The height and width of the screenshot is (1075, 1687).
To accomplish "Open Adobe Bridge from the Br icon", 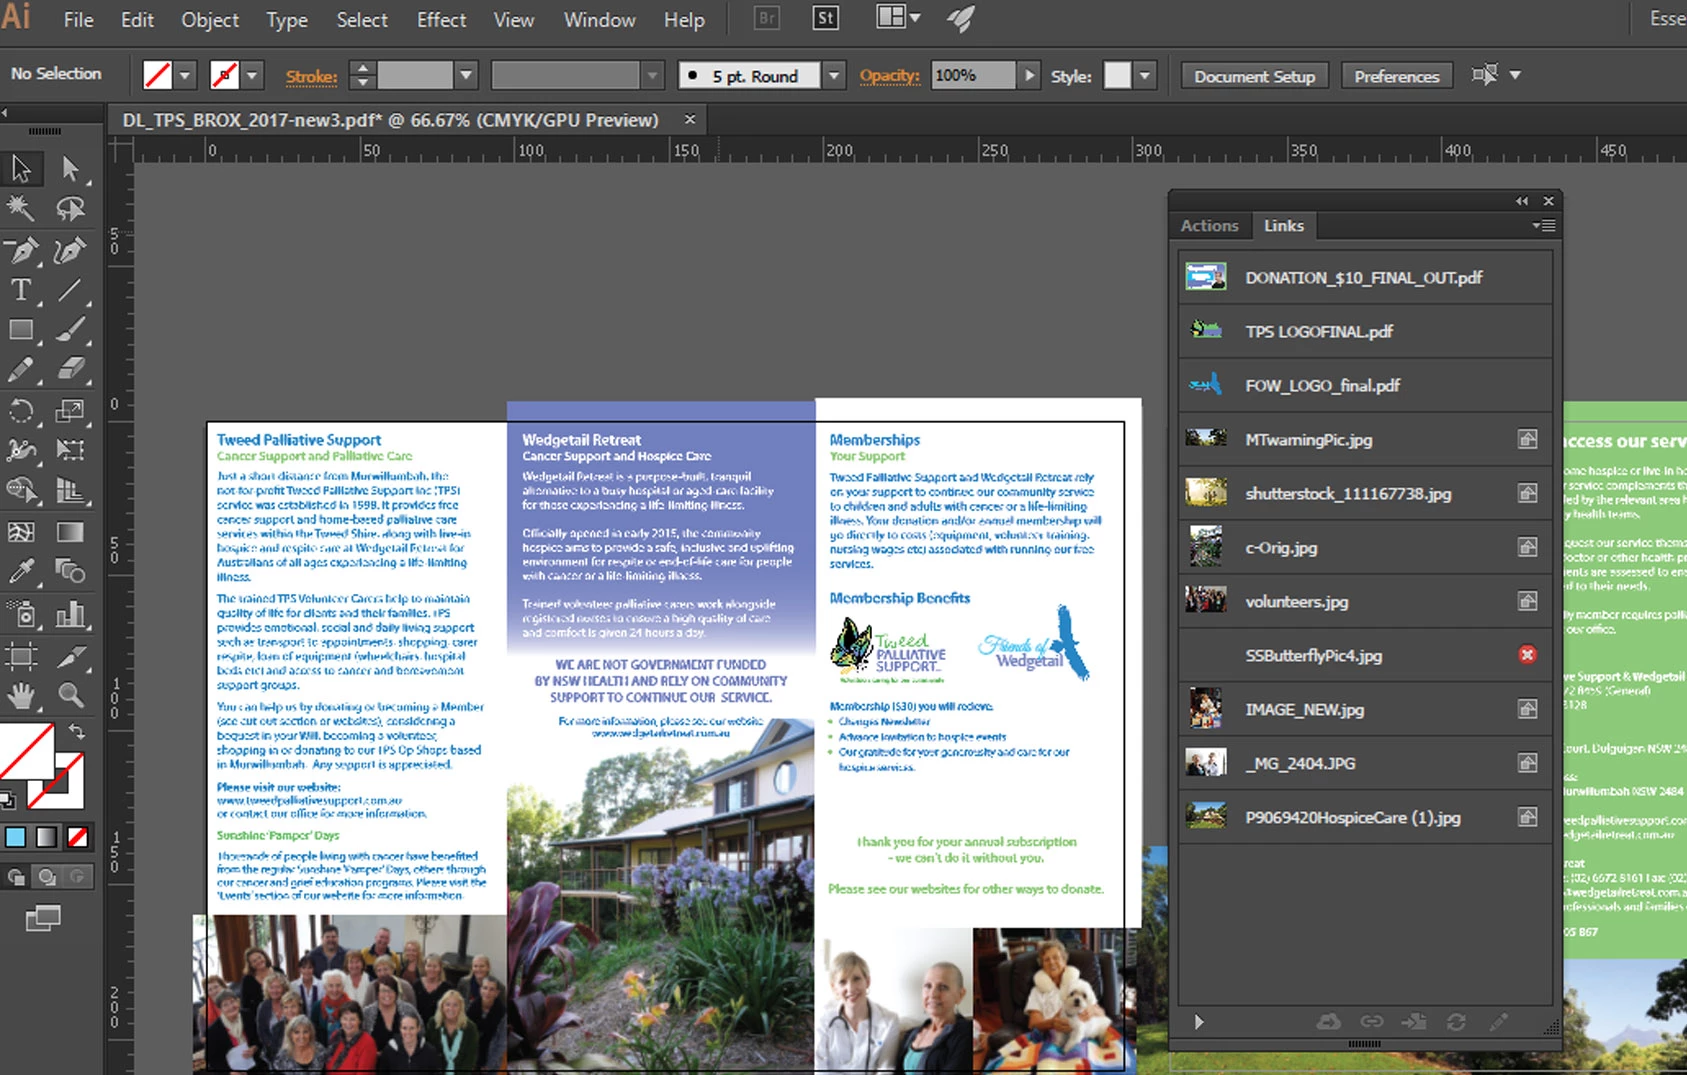I will coord(767,19).
